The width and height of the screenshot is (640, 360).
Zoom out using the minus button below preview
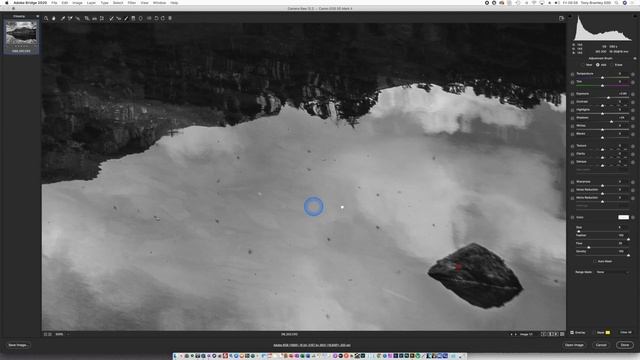pos(45,334)
